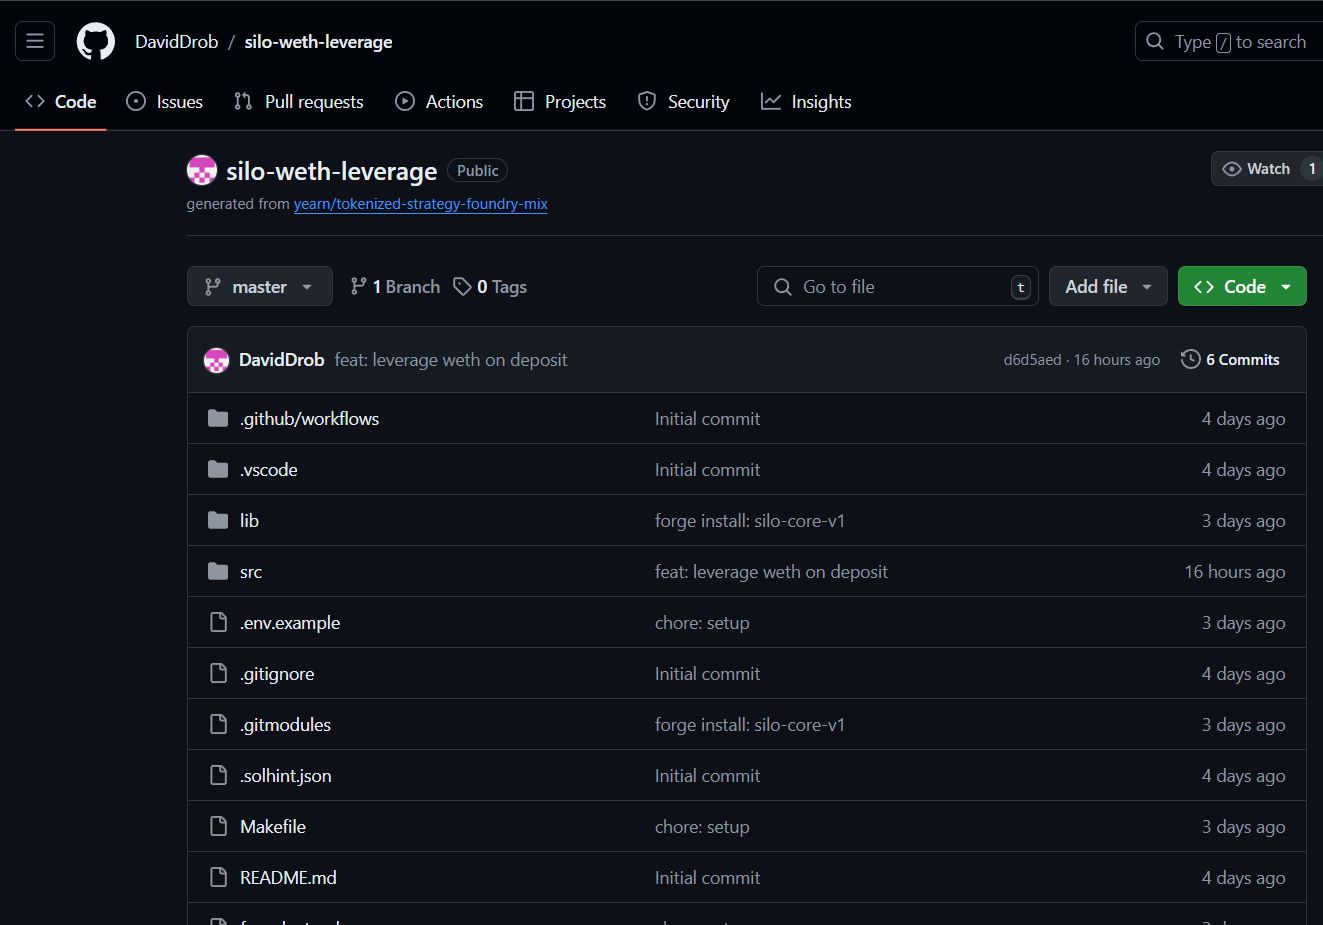Go to GitHub homepage via Octocat logo

click(96, 41)
